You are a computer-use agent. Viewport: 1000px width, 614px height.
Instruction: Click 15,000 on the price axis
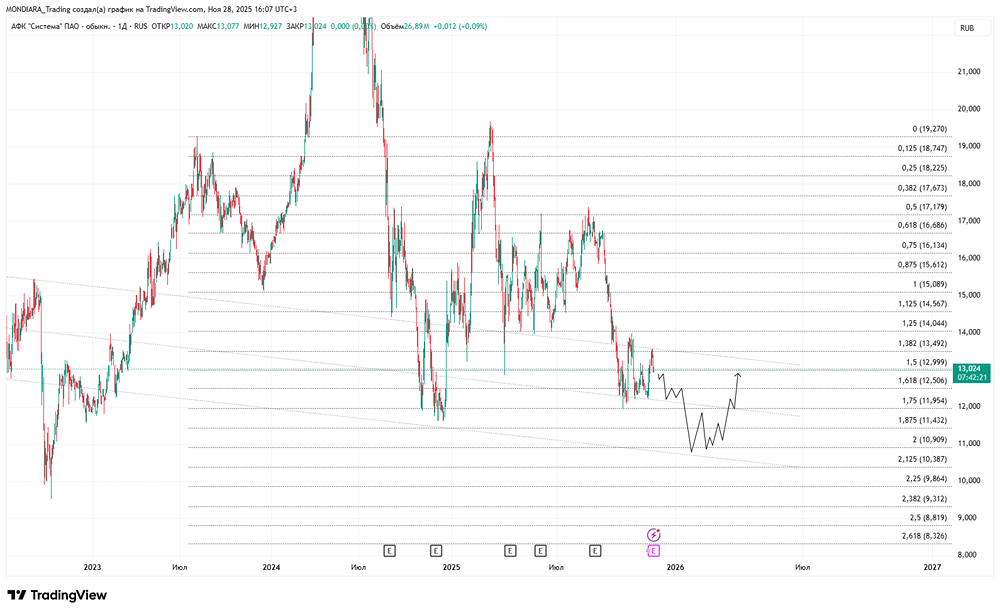pos(969,295)
